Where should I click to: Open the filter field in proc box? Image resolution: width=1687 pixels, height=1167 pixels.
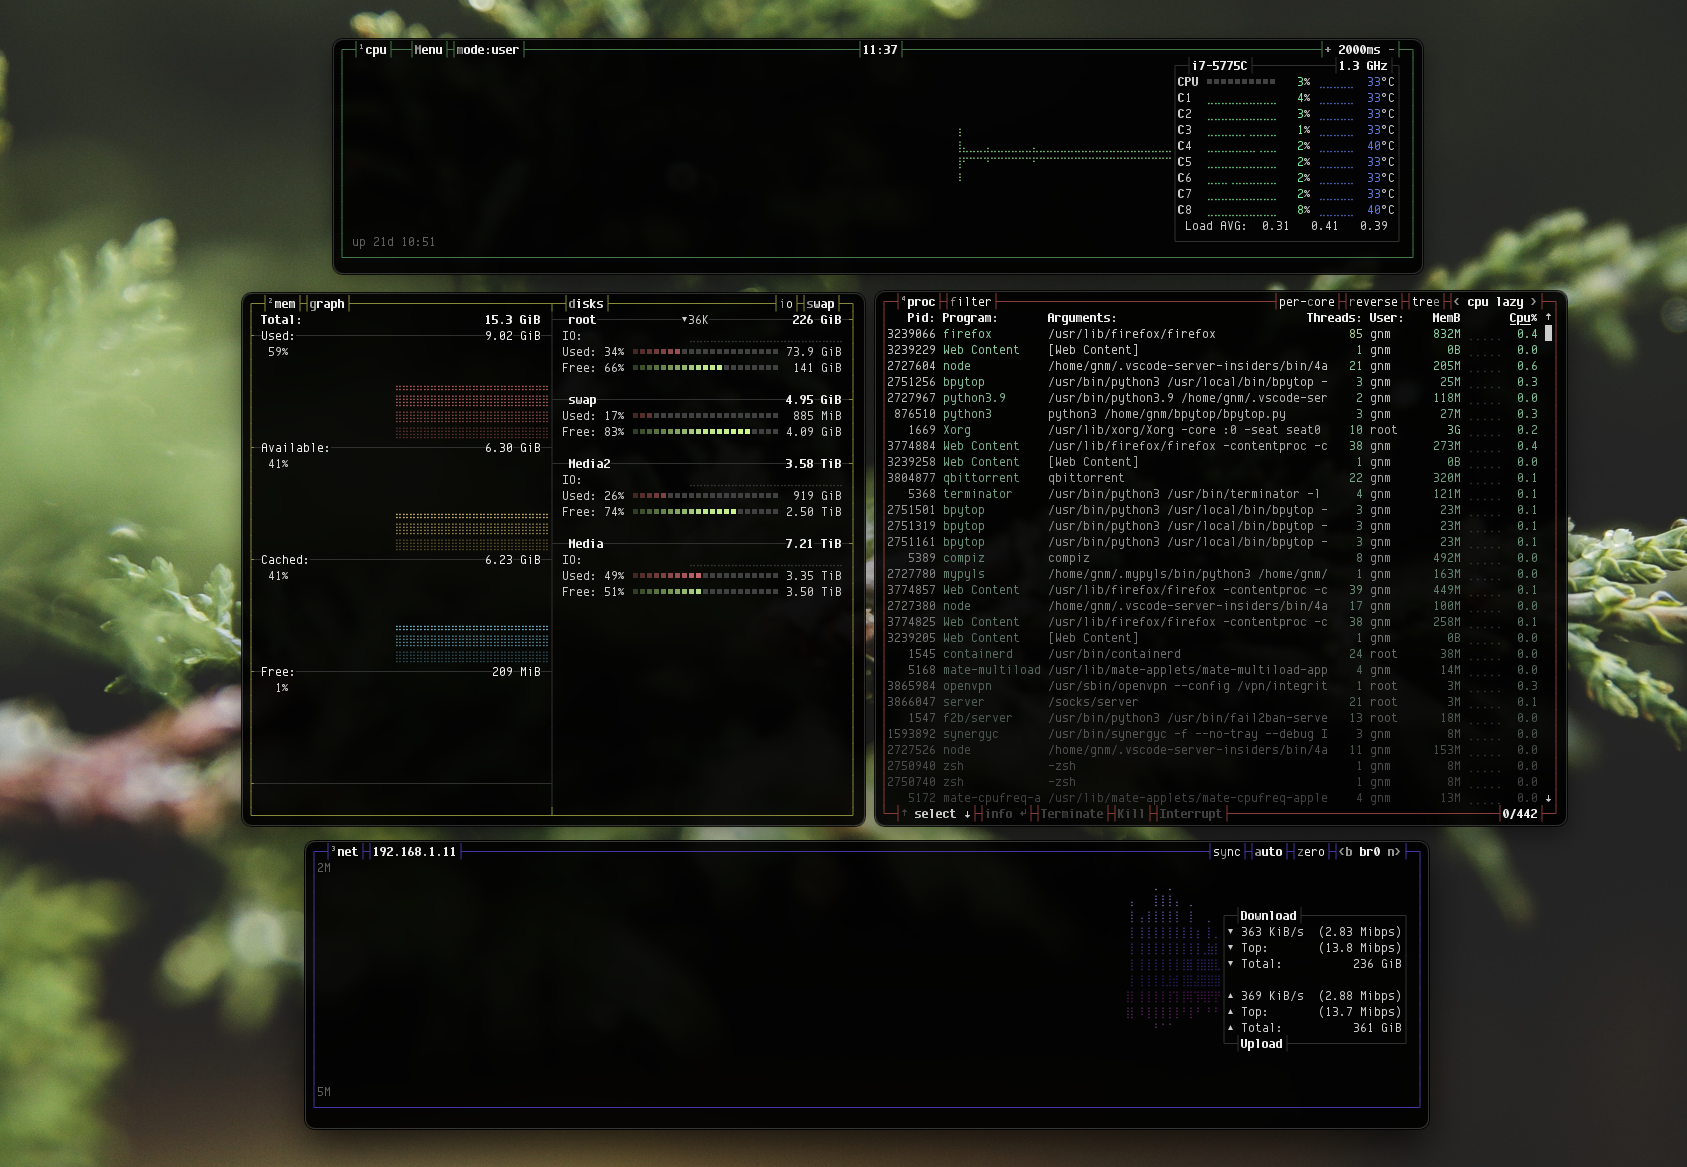click(971, 301)
